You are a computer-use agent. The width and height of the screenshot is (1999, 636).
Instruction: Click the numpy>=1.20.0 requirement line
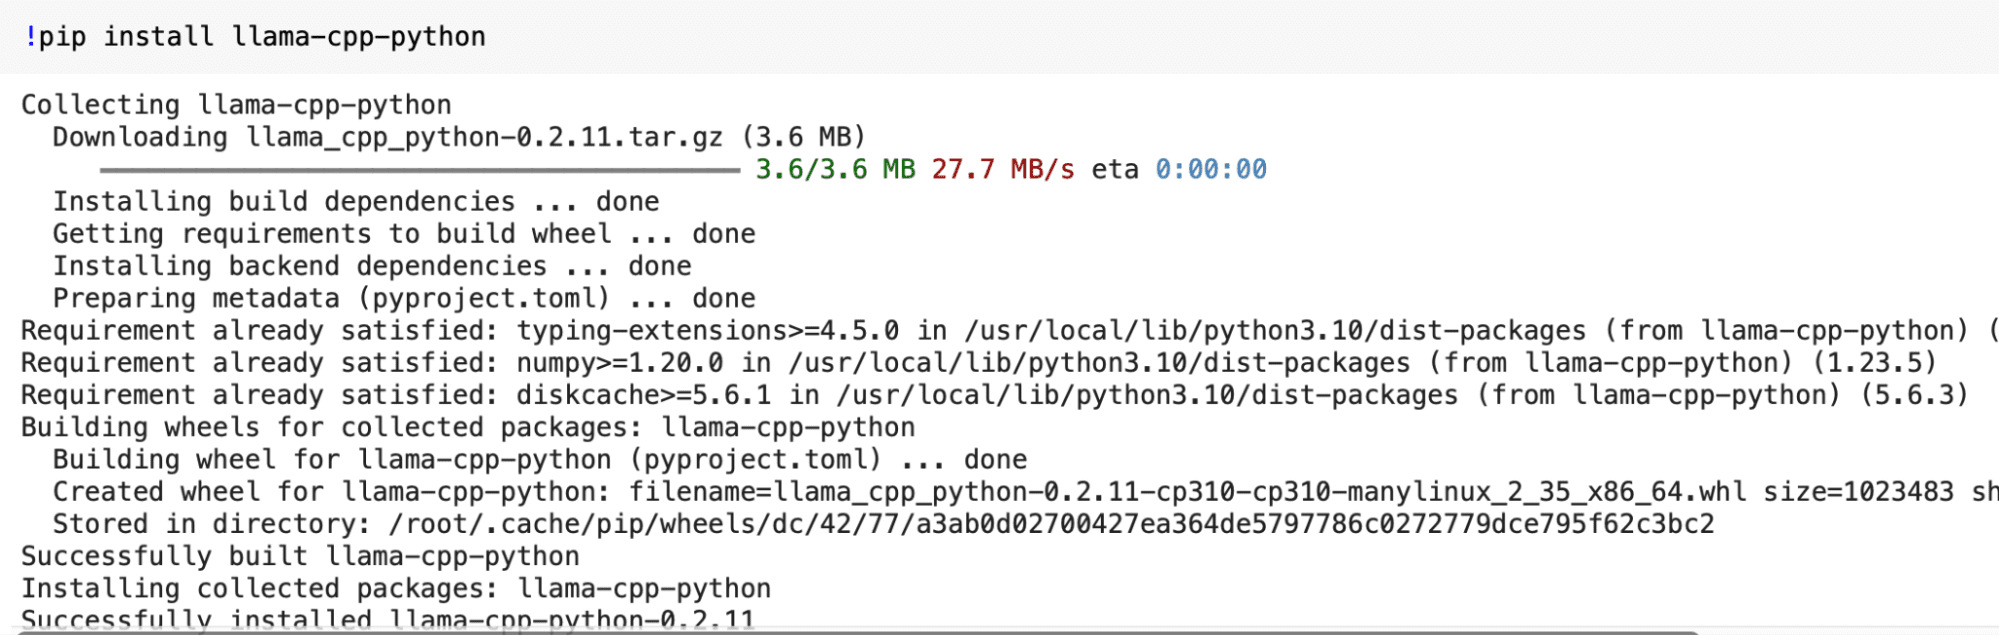pyautogui.click(x=979, y=363)
